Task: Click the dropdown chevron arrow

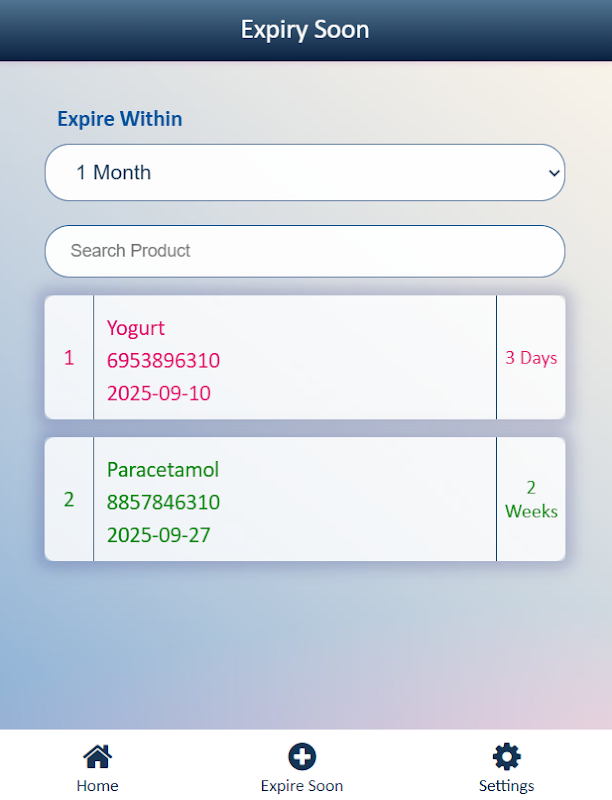Action: click(556, 172)
